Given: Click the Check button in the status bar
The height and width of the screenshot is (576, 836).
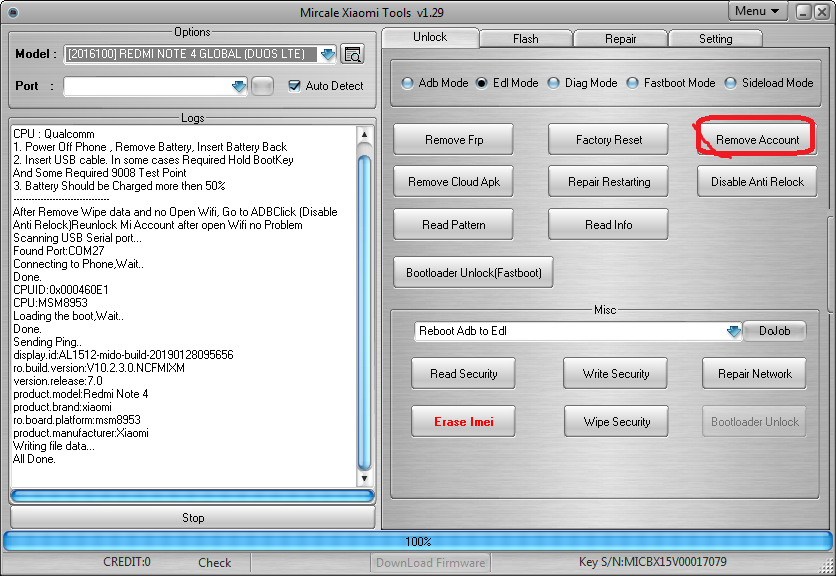Looking at the screenshot, I should pyautogui.click(x=214, y=563).
